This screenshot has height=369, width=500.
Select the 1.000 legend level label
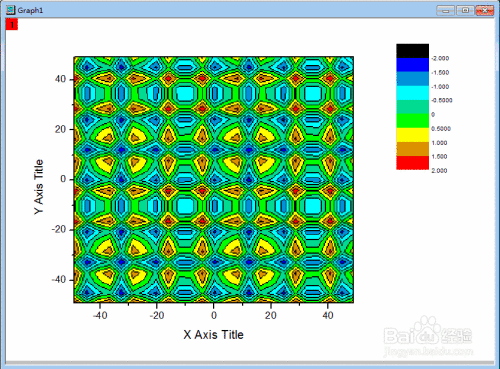coord(439,143)
